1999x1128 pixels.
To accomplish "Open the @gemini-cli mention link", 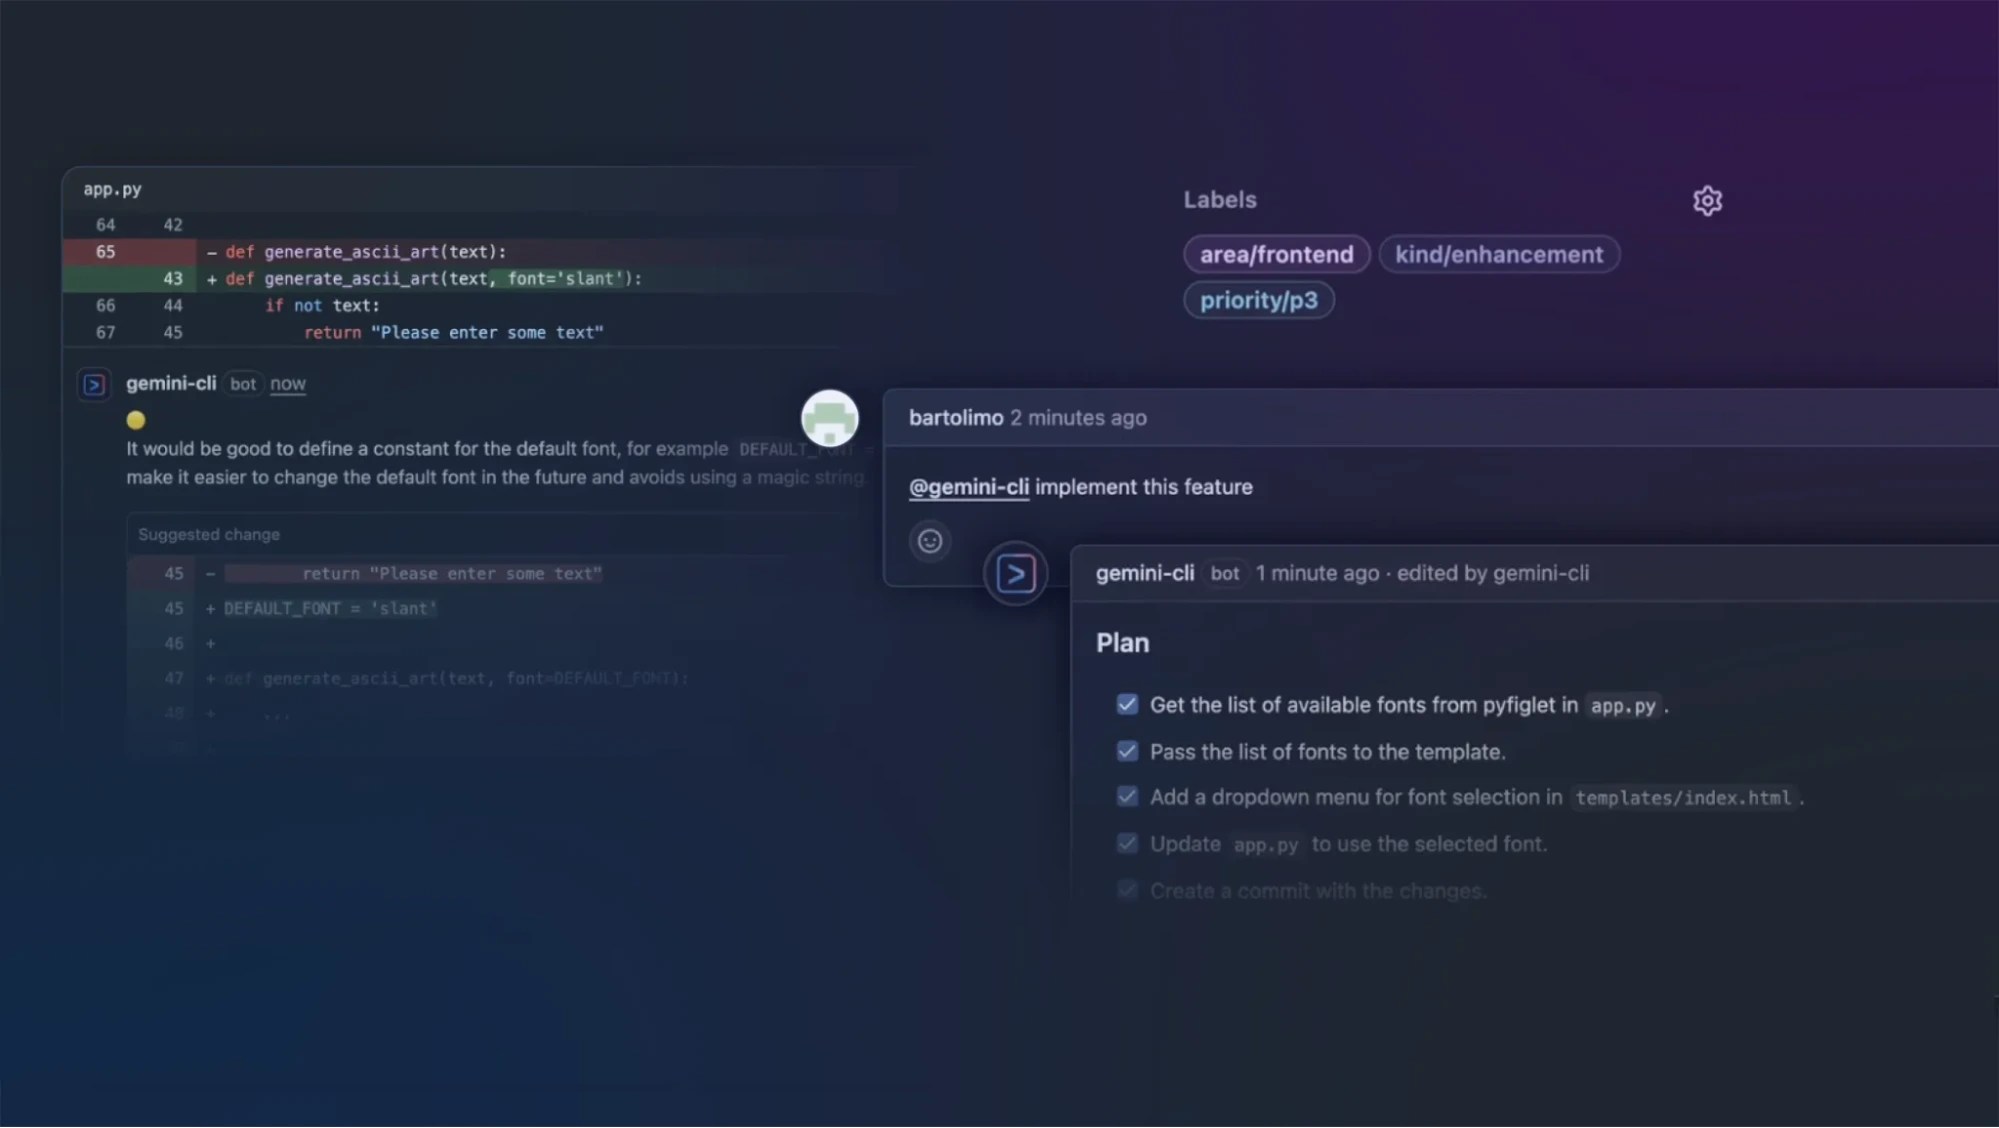I will [967, 487].
